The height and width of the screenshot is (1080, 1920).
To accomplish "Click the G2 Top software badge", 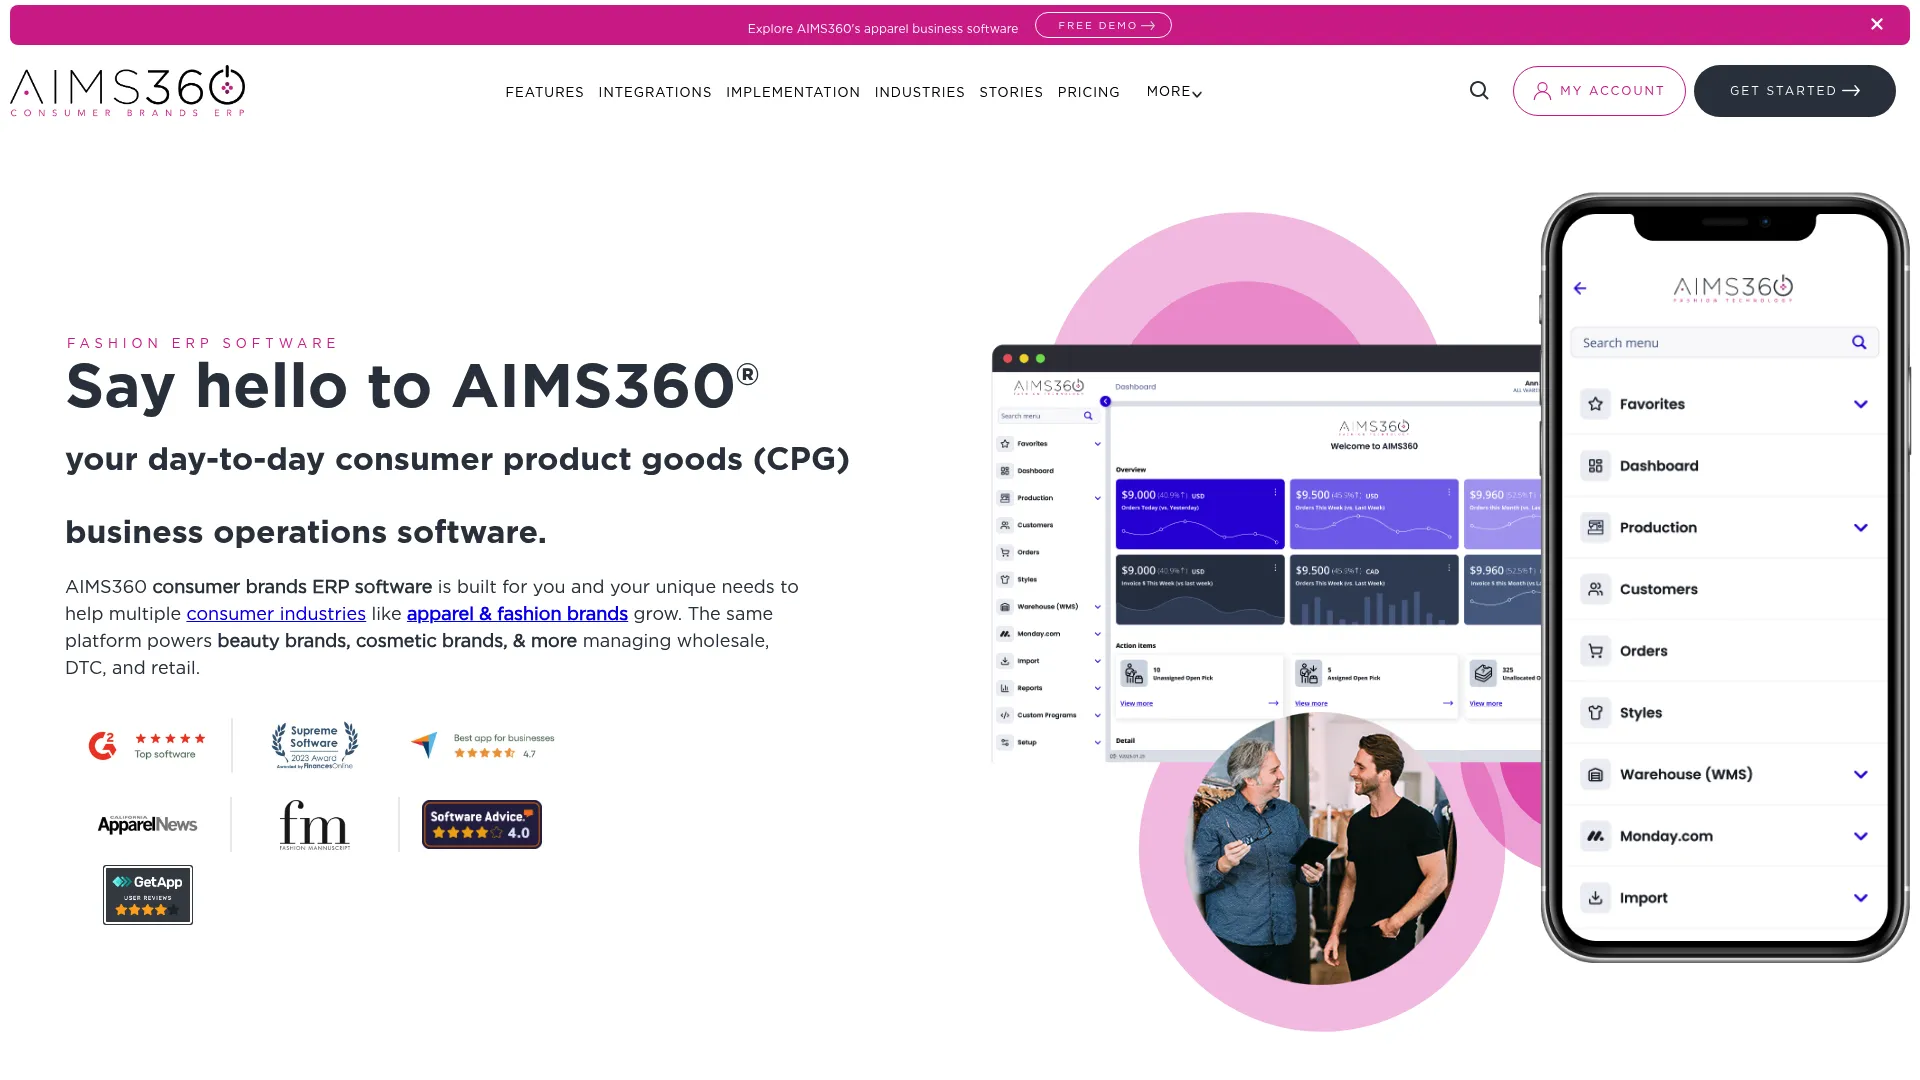I will (147, 745).
